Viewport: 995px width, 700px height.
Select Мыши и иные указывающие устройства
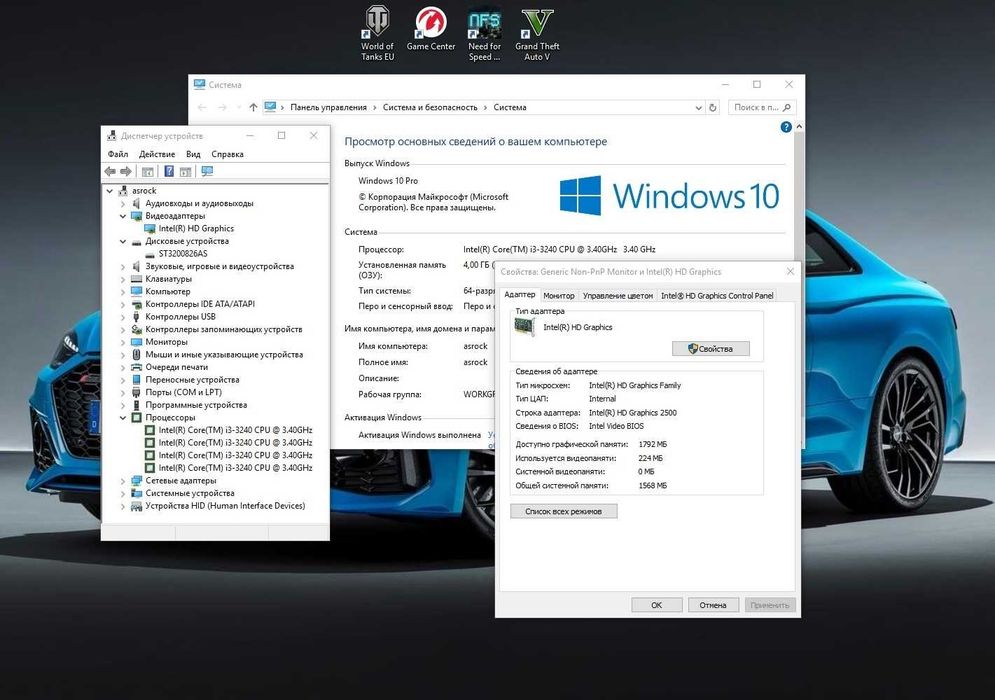(x=224, y=355)
